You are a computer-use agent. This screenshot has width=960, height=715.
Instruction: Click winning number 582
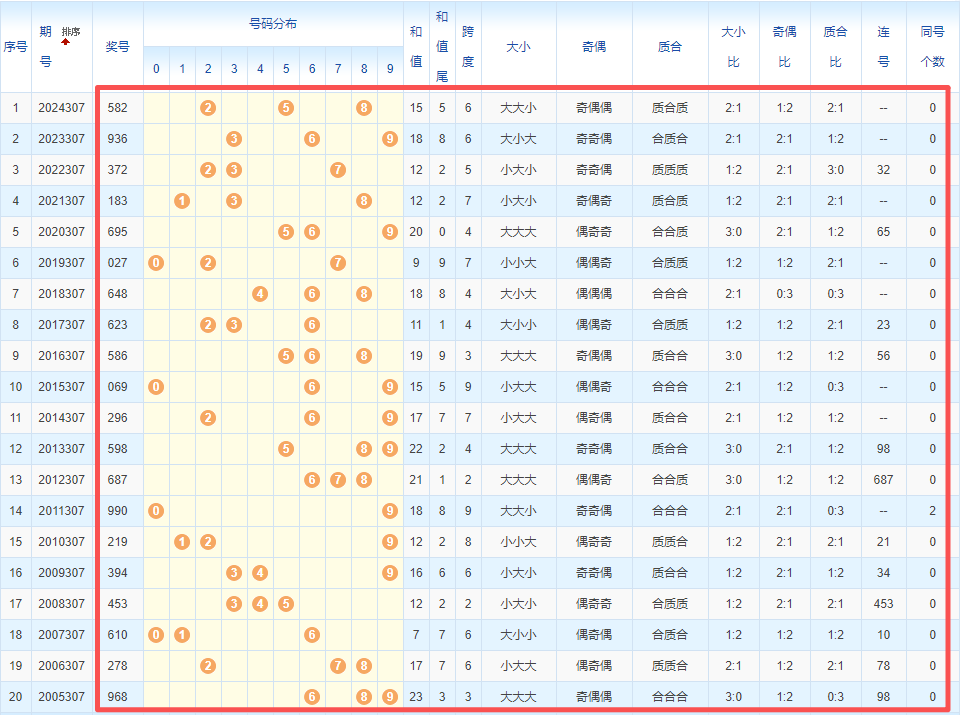(x=118, y=108)
